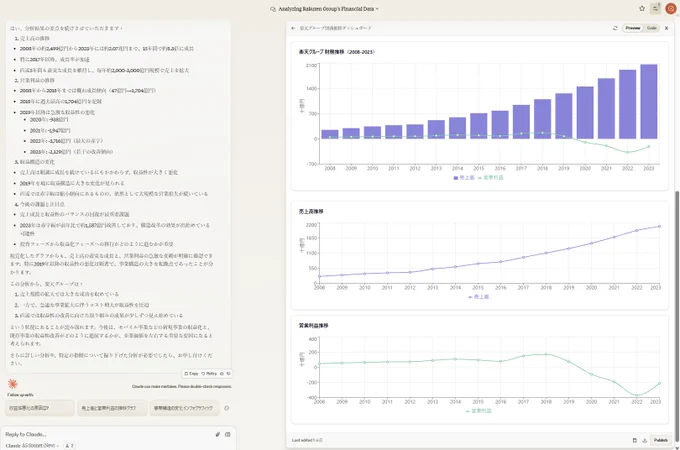Select the 2020 bar in combined chart
The width and height of the screenshot is (680, 450).
pos(585,113)
